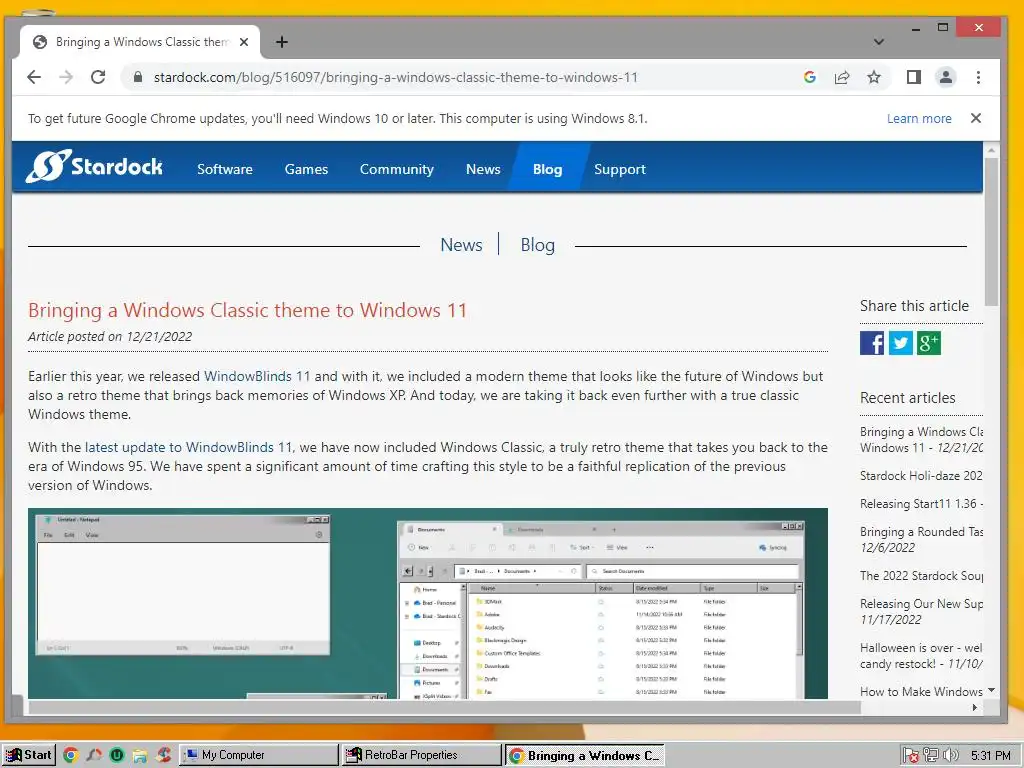Viewport: 1024px width, 768px height.
Task: Share this page using the share icon
Action: (x=842, y=77)
